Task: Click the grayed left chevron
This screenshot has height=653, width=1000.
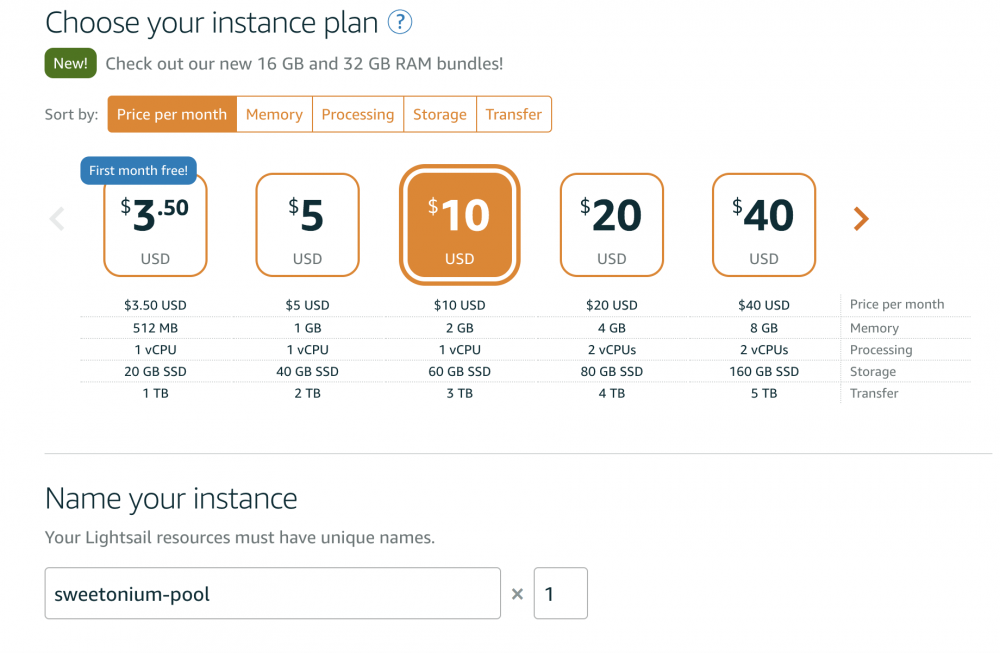Action: (57, 218)
